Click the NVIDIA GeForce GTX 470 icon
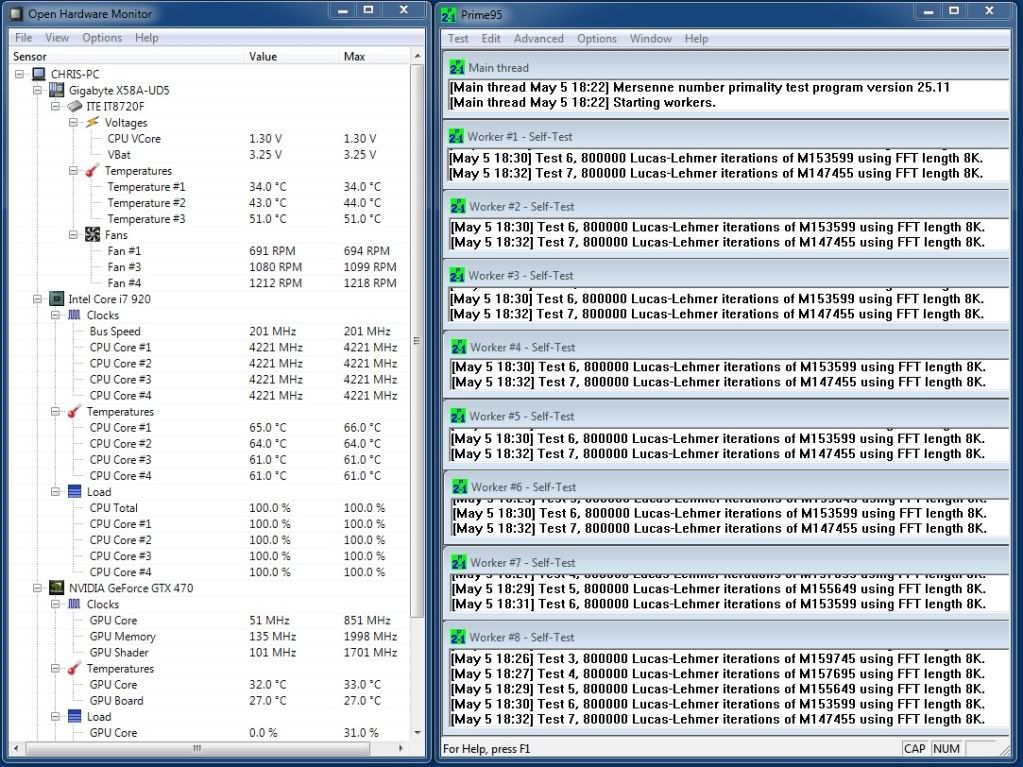The height and width of the screenshot is (767, 1023). click(57, 588)
